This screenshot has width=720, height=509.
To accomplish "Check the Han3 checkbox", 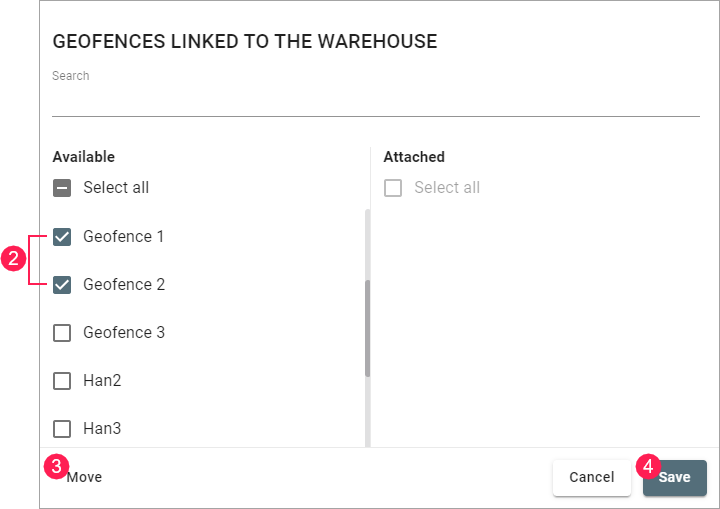I will pos(62,429).
